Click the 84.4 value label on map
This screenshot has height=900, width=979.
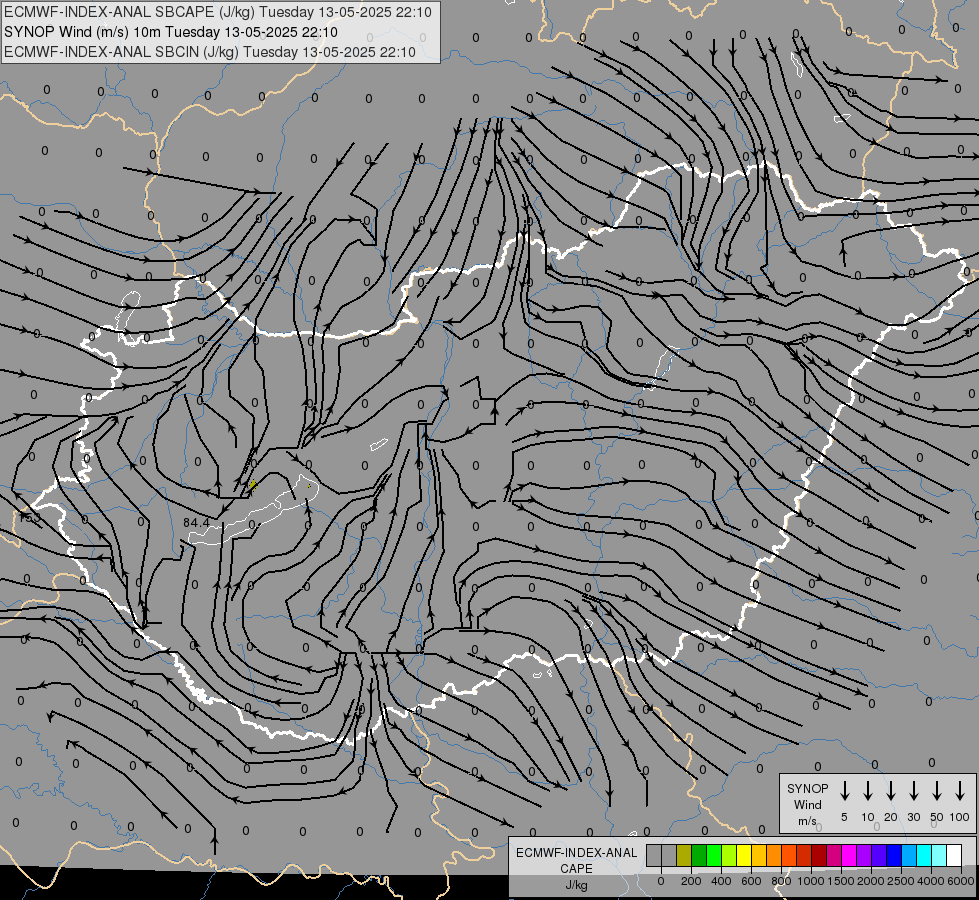tap(196, 522)
